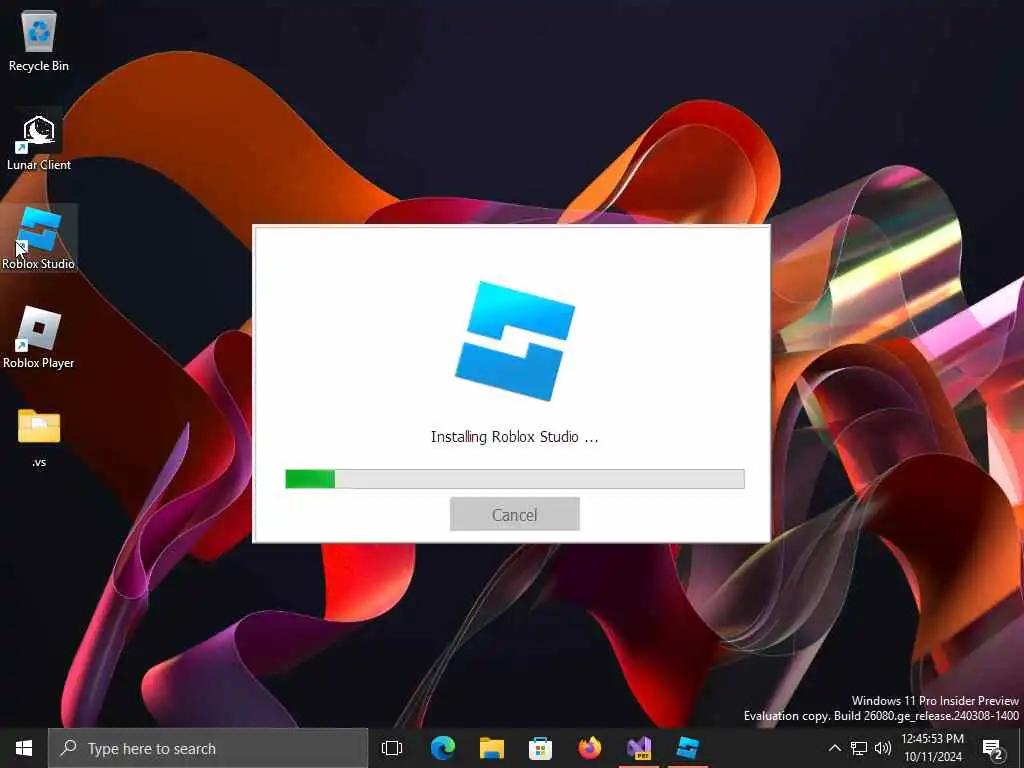This screenshot has height=768, width=1024.
Task: Select the Lunar Client desktop shortcut
Action: [39, 142]
